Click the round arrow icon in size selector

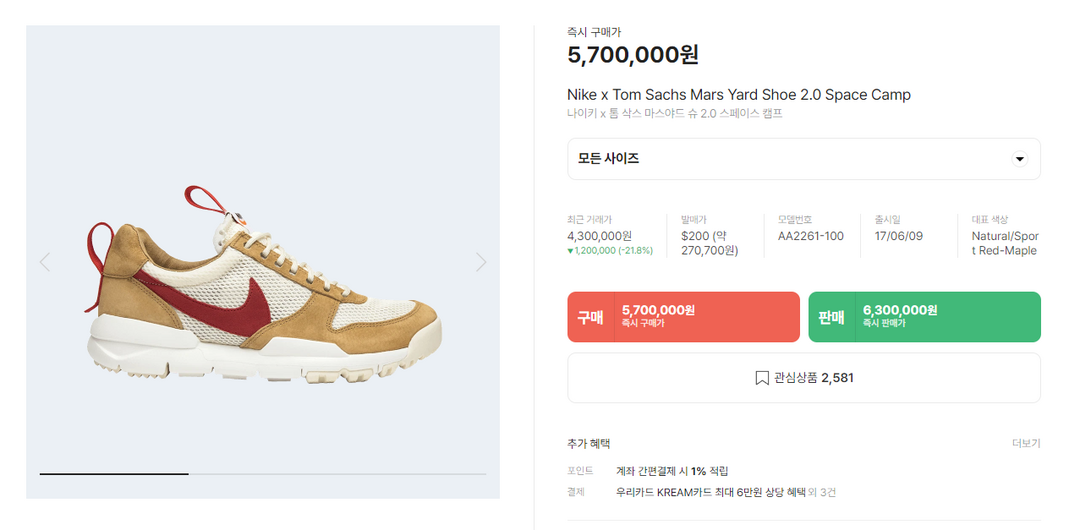click(x=1019, y=159)
